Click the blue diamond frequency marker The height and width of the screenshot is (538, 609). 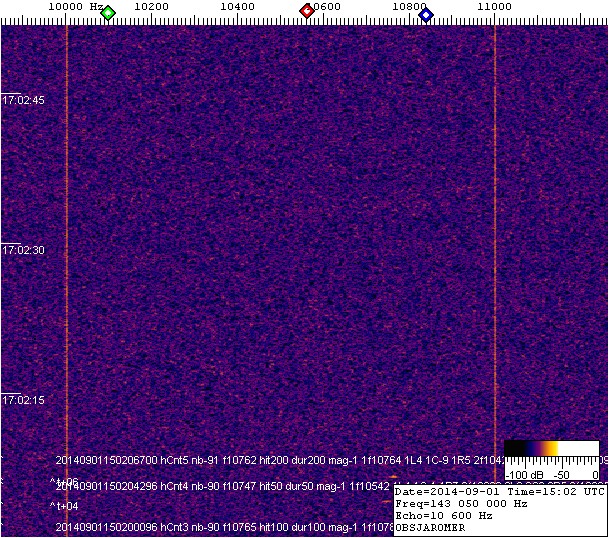(426, 14)
